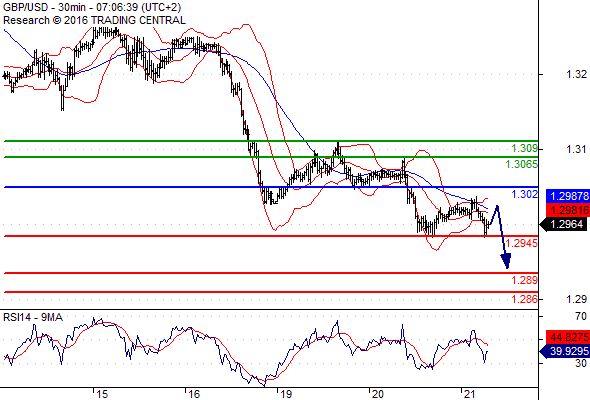Click the date 19 on time axis
The image size is (590, 400).
(x=286, y=394)
